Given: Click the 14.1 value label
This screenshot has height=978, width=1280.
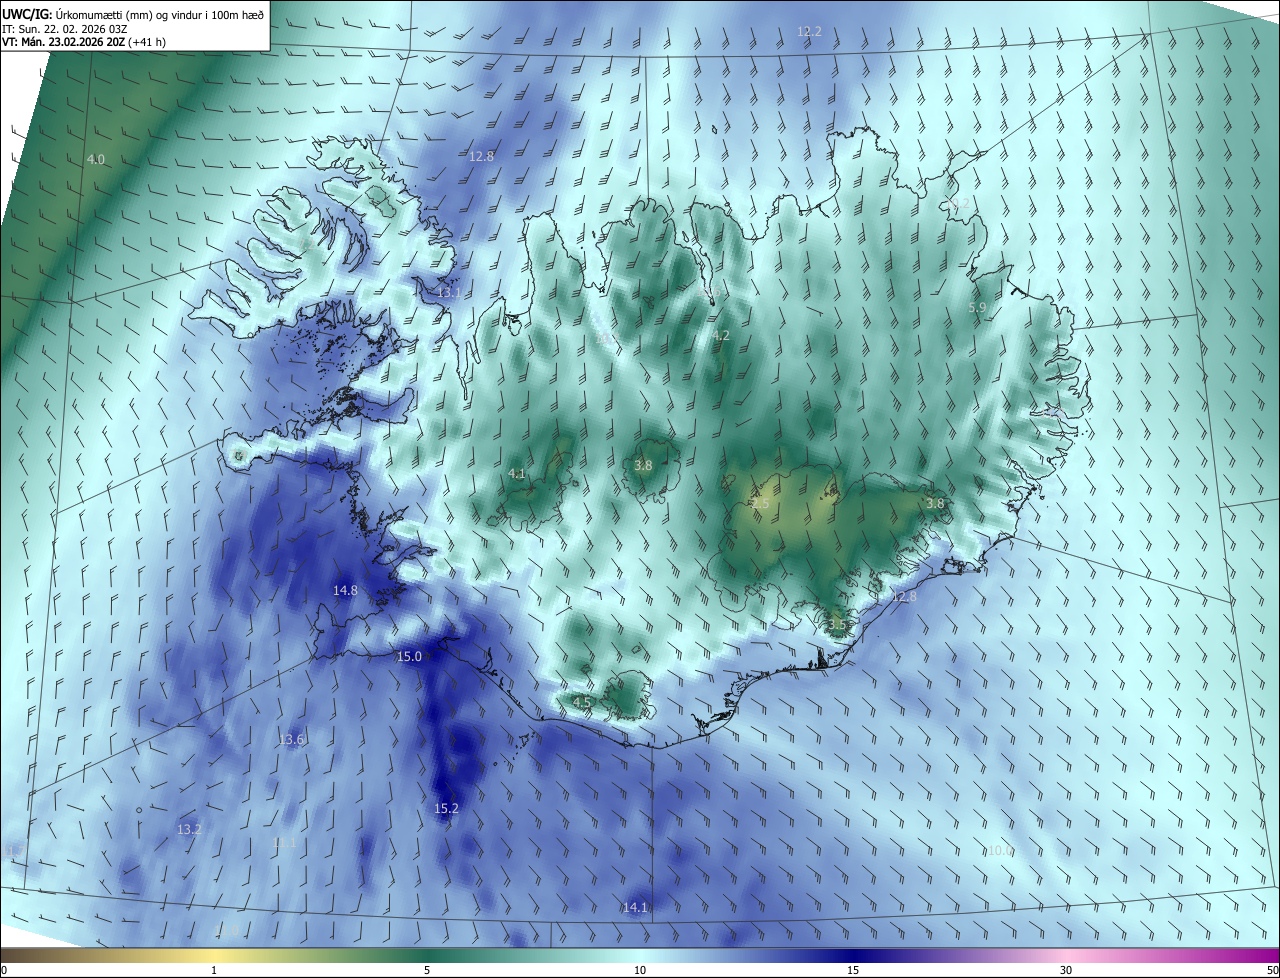Looking at the screenshot, I should point(635,908).
